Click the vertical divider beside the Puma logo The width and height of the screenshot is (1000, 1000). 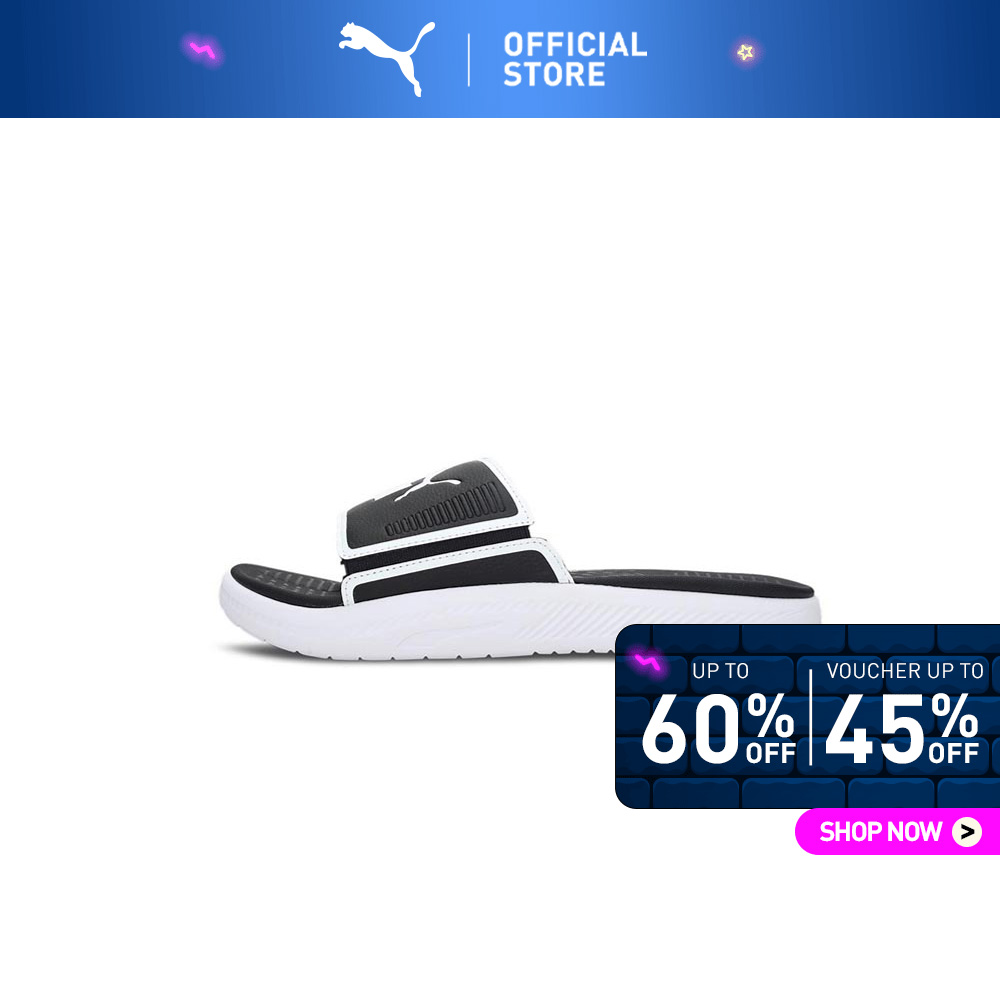point(469,60)
